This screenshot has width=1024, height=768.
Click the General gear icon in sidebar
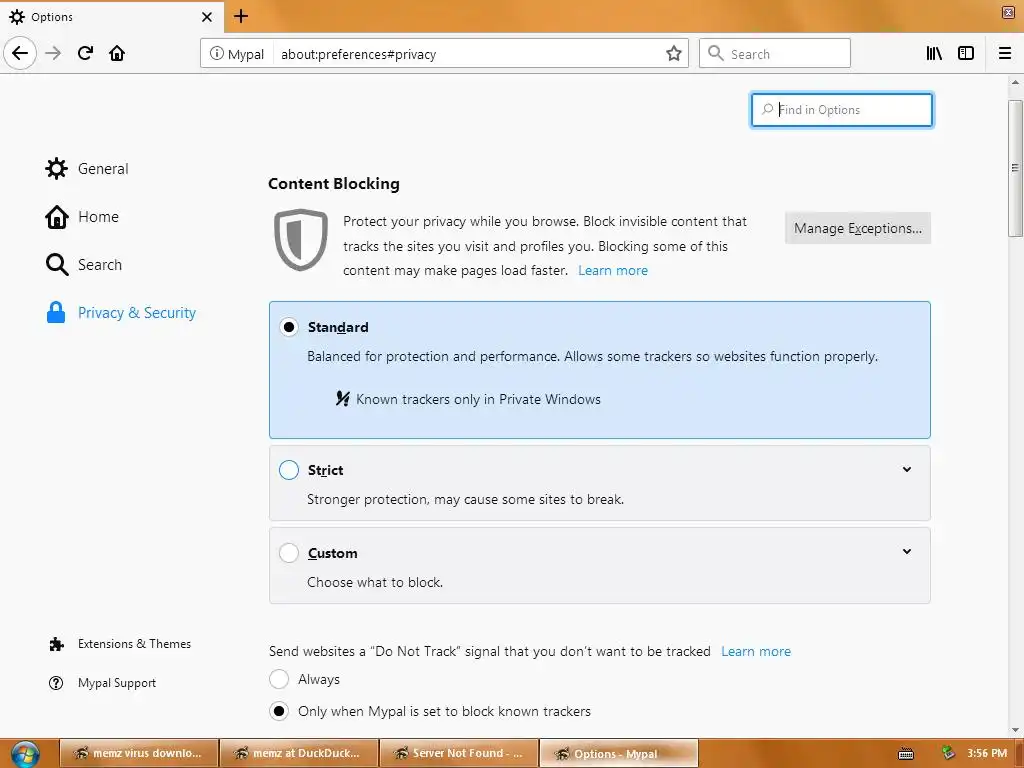(x=56, y=168)
